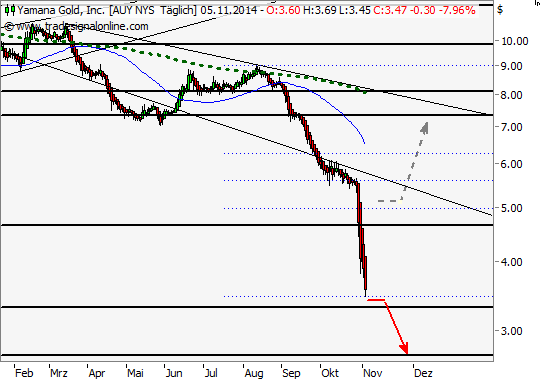The width and height of the screenshot is (540, 380).
Task: Click the 'Dez' month label
Action: point(423,373)
